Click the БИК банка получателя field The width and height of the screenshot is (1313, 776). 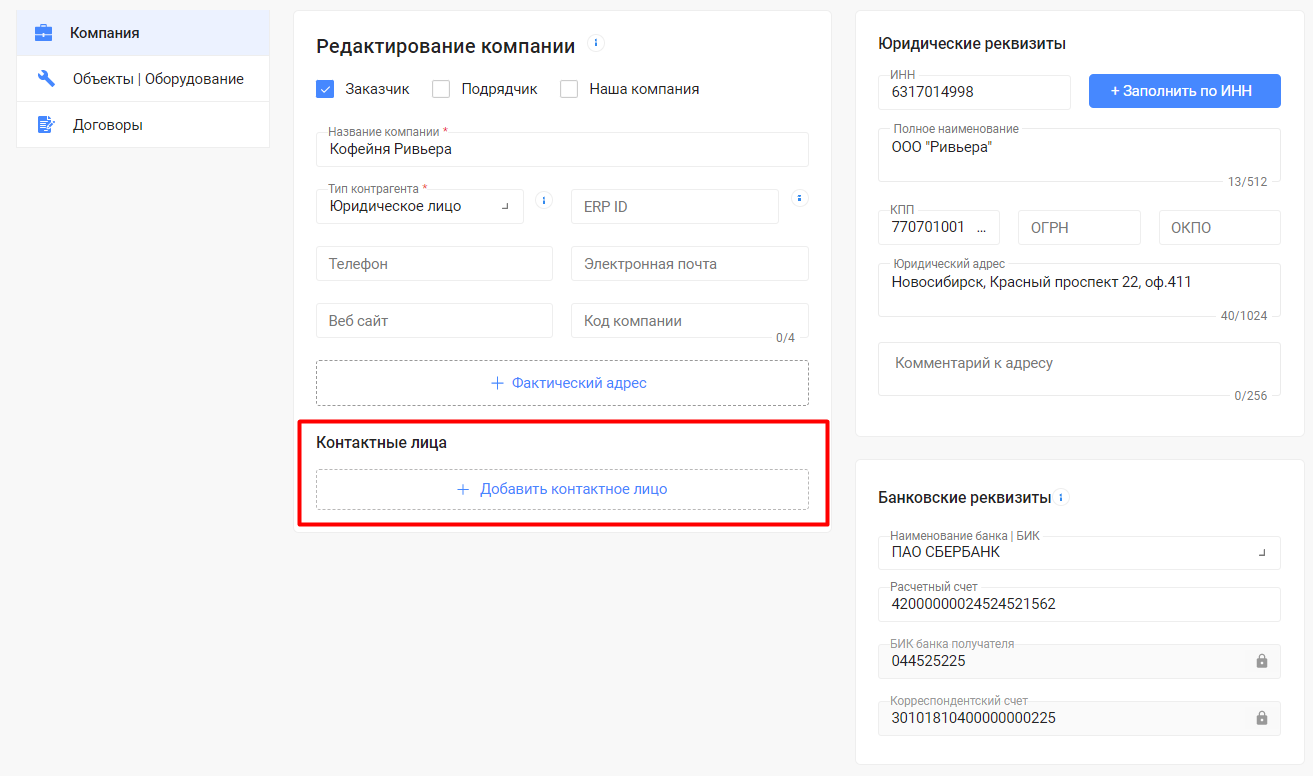click(1079, 661)
